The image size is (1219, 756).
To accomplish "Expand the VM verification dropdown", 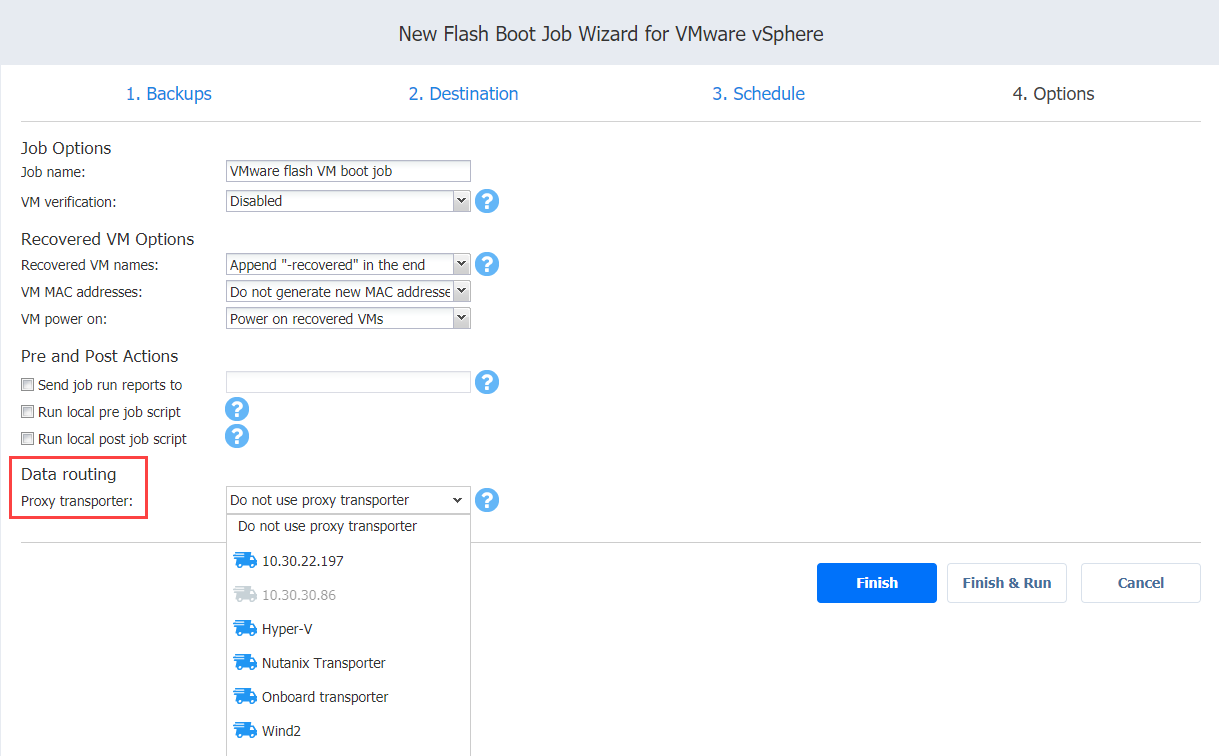I will [348, 201].
